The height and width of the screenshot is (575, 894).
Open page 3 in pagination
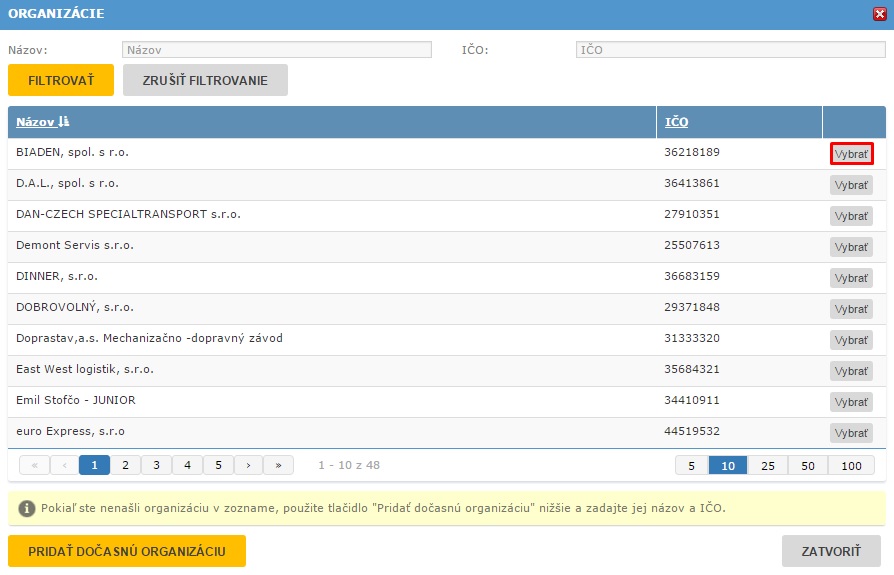(156, 465)
